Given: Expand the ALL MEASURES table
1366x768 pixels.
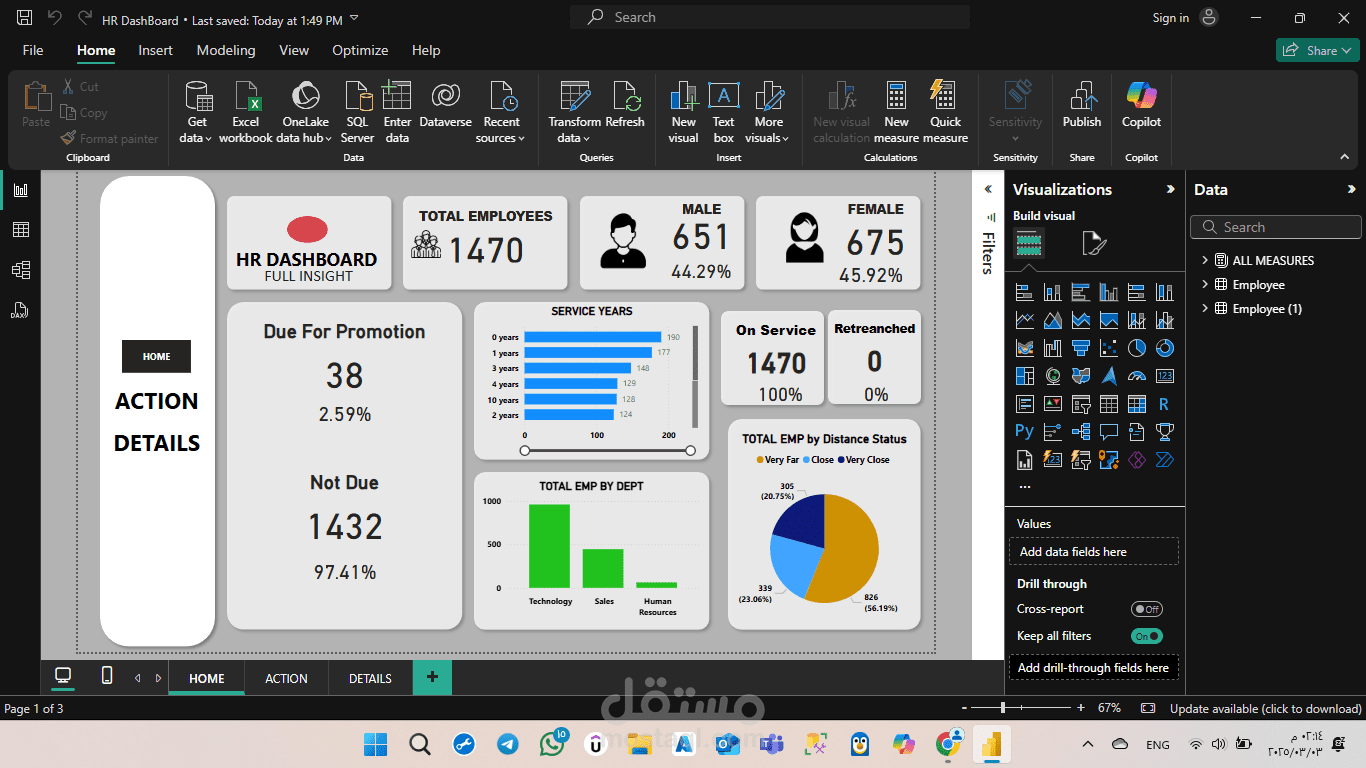Looking at the screenshot, I should 1204,260.
